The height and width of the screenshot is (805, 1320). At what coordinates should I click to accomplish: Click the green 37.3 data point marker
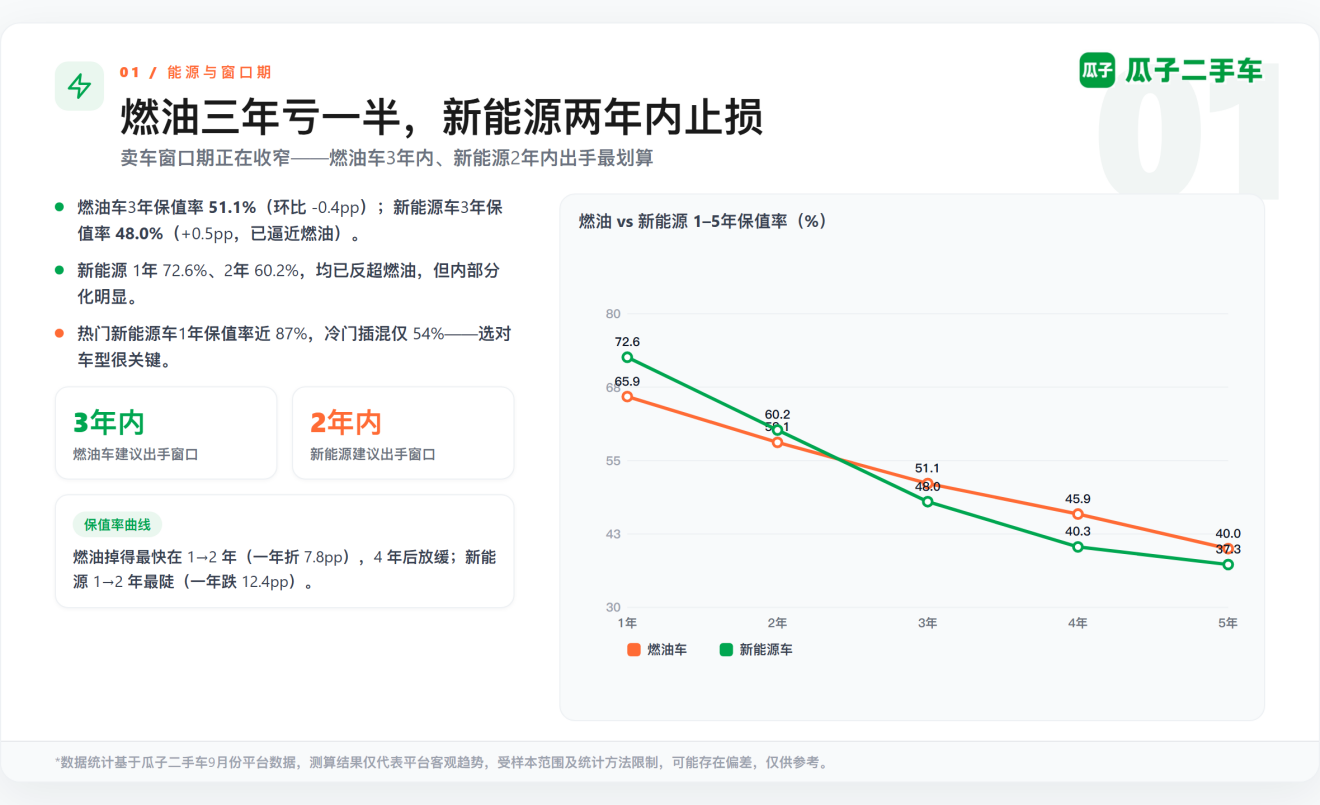(x=1228, y=565)
